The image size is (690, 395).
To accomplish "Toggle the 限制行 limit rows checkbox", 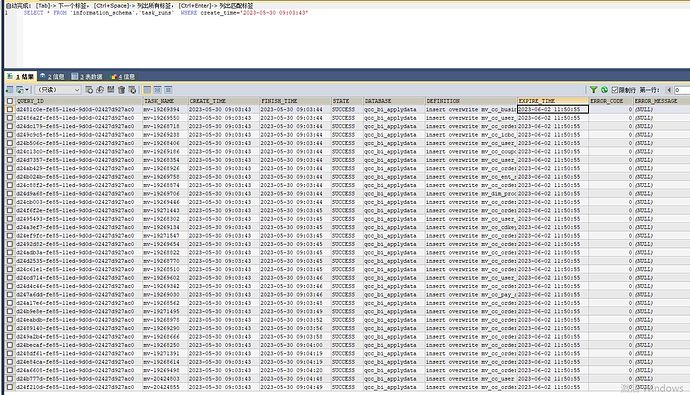I will point(615,90).
